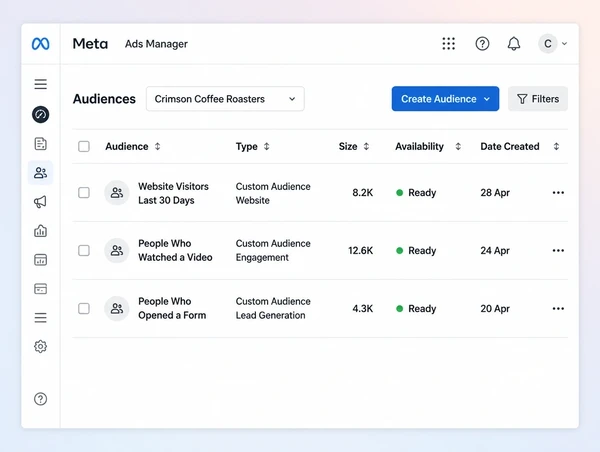Click the Date Created column header label
This screenshot has width=600, height=452.
pyautogui.click(x=510, y=146)
